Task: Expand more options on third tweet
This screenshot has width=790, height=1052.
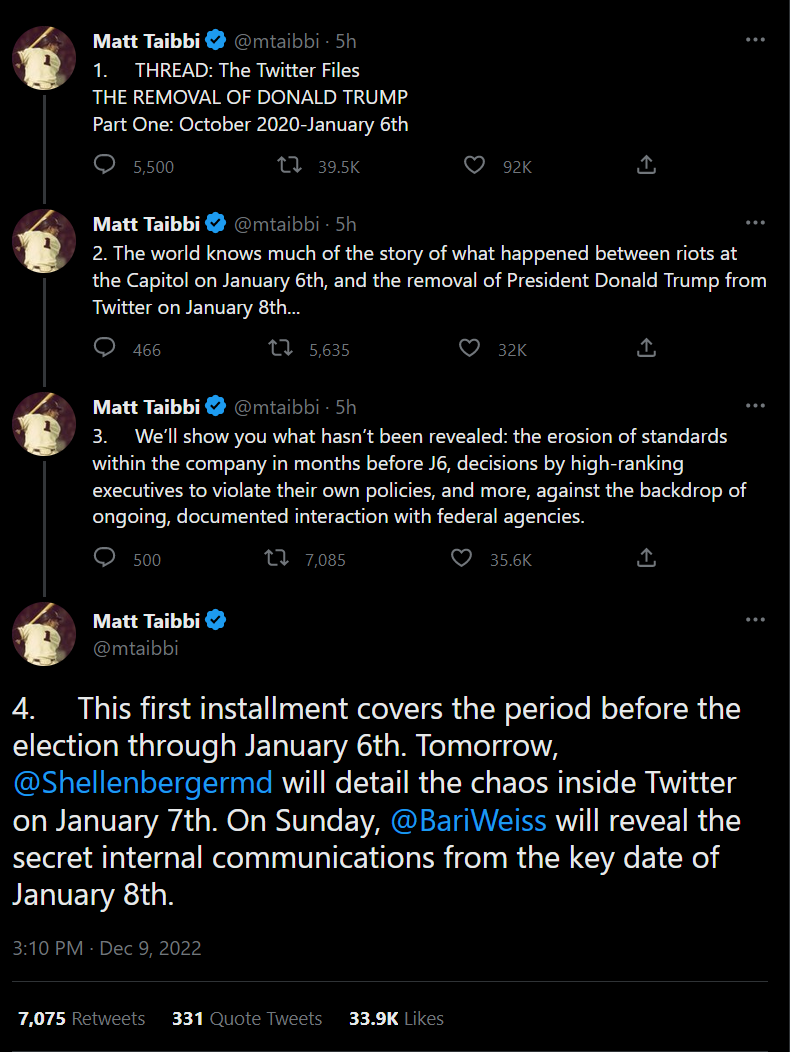Action: [755, 406]
